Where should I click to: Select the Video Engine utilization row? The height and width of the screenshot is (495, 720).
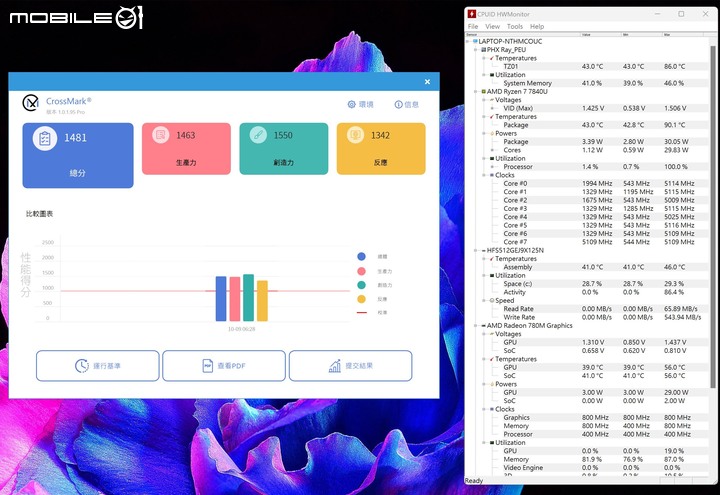click(587, 467)
